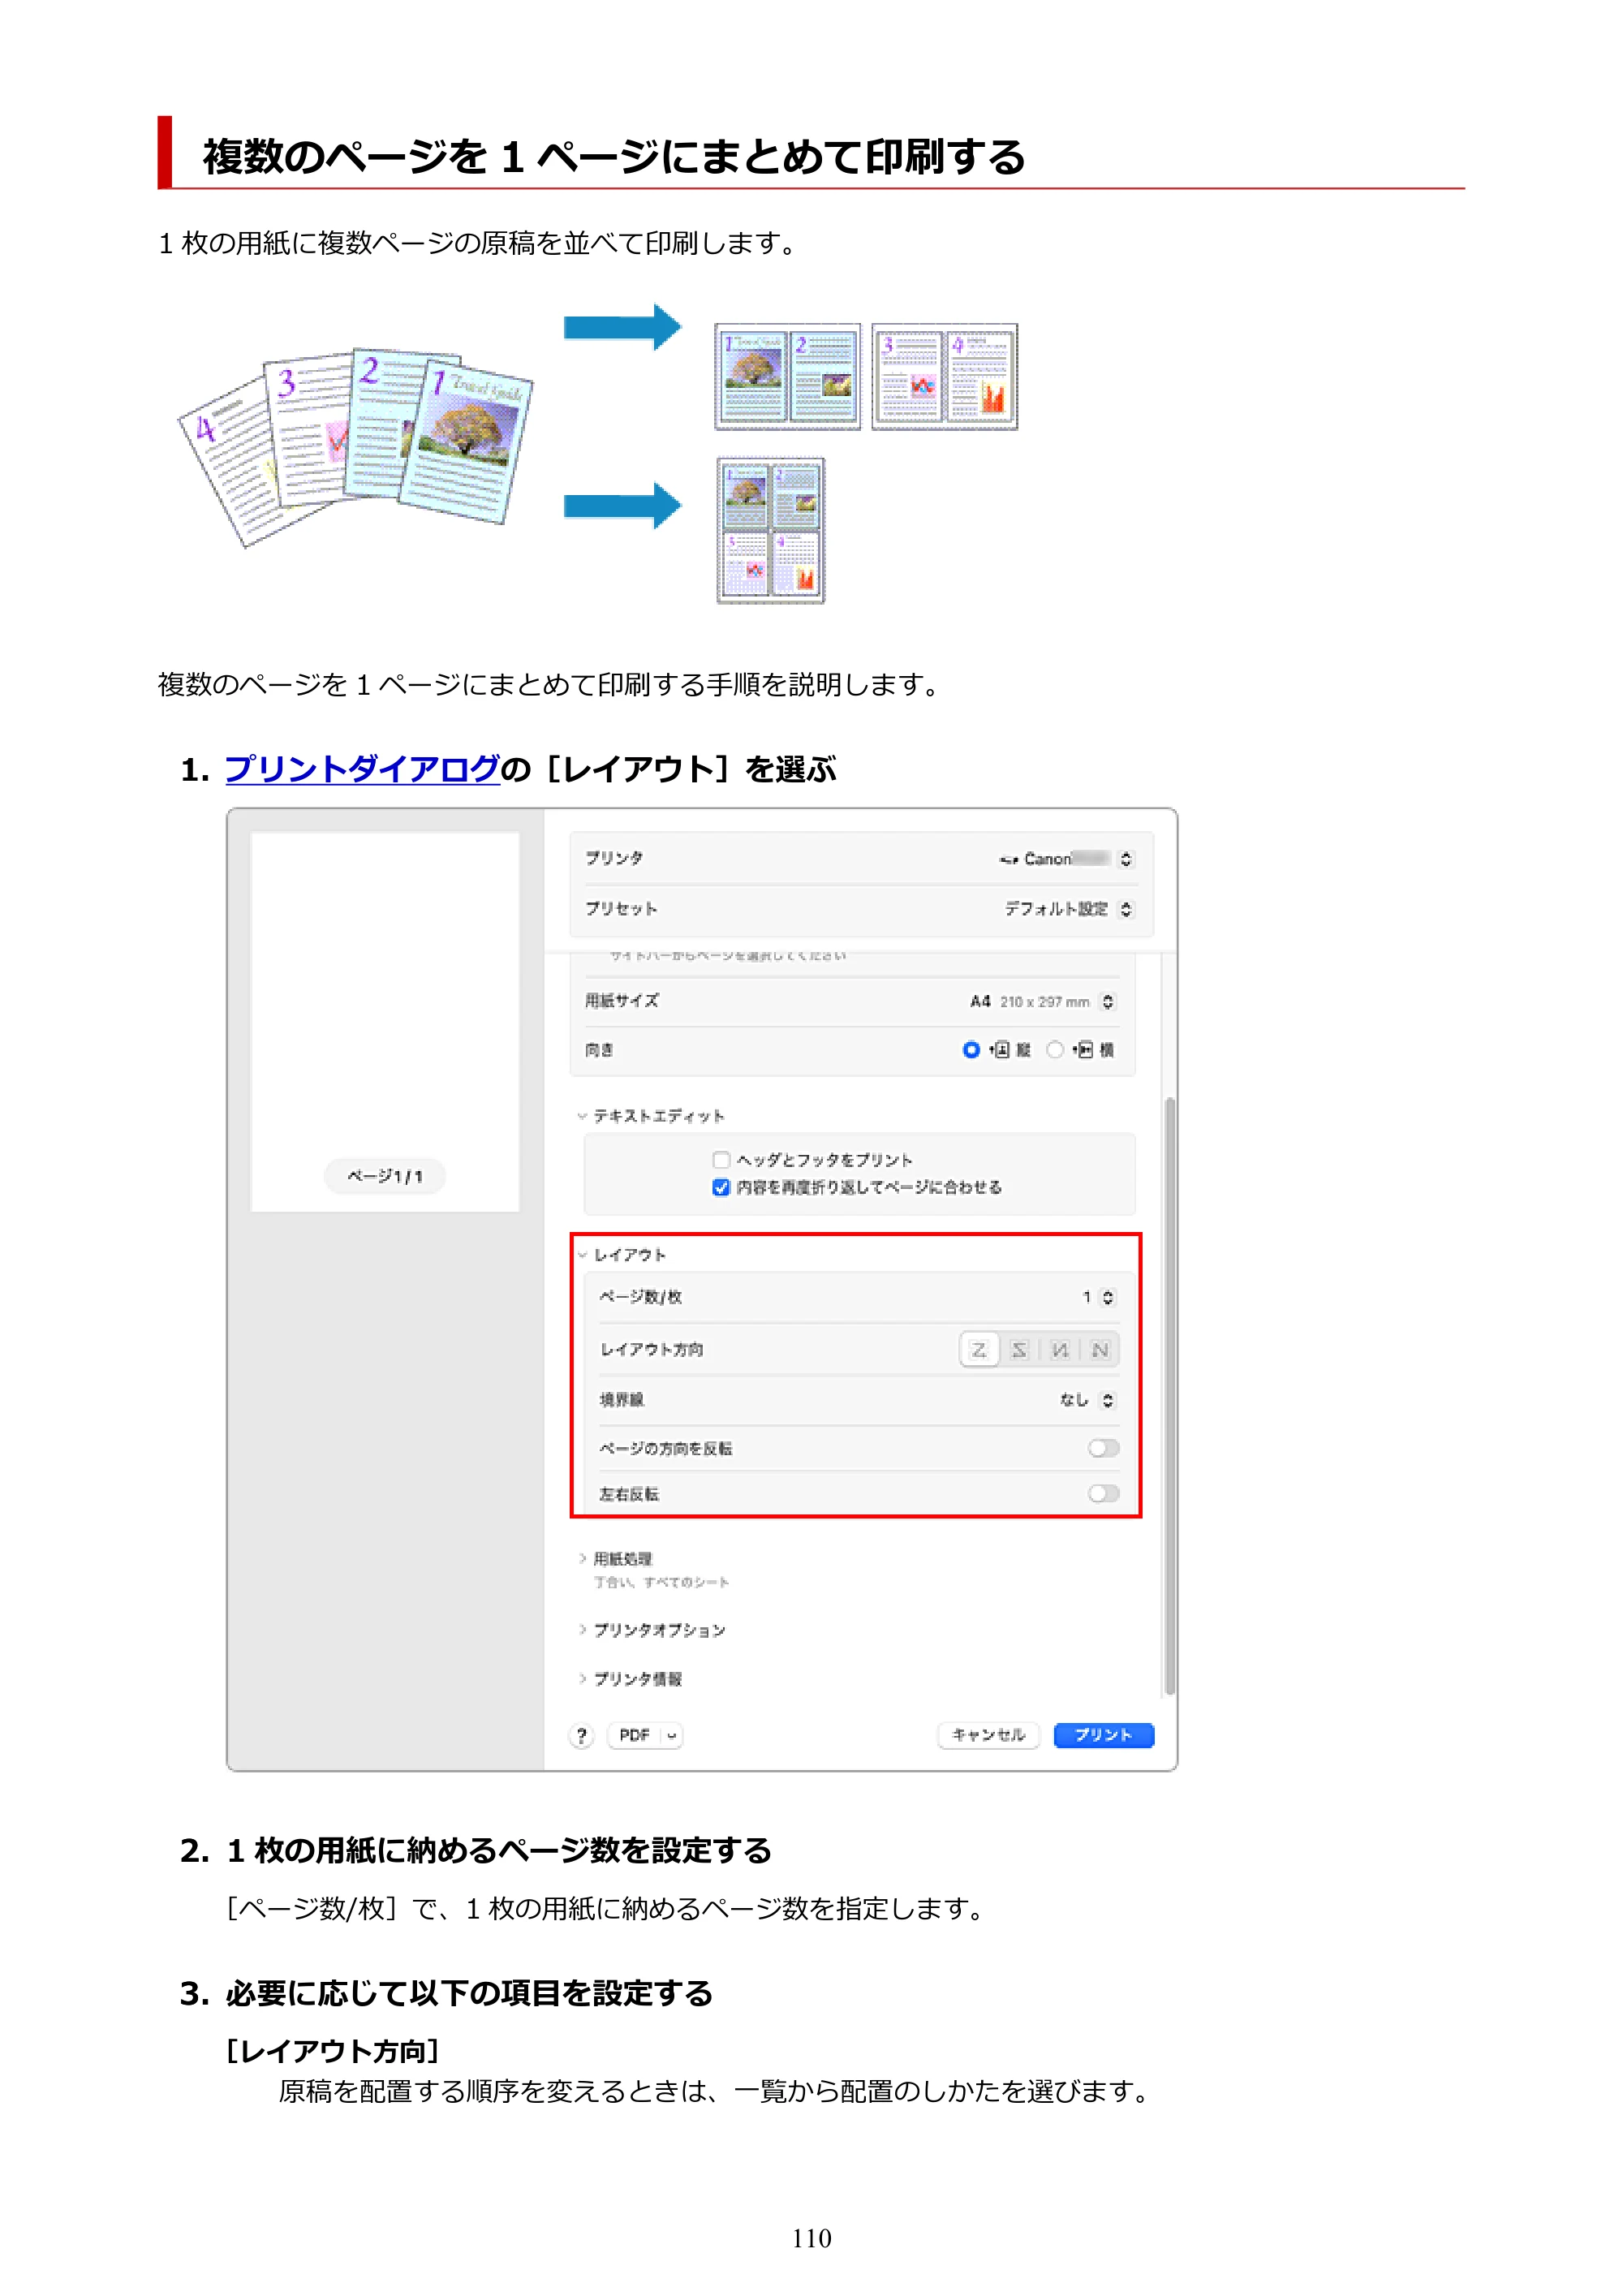Select the N layout direction icon
1623x2296 pixels.
[x=1100, y=1350]
